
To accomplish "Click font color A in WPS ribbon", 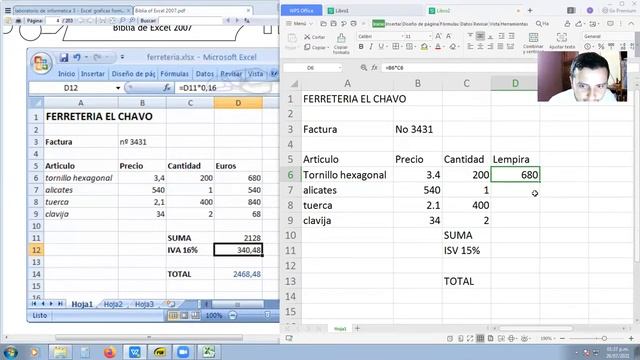I will coord(438,47).
